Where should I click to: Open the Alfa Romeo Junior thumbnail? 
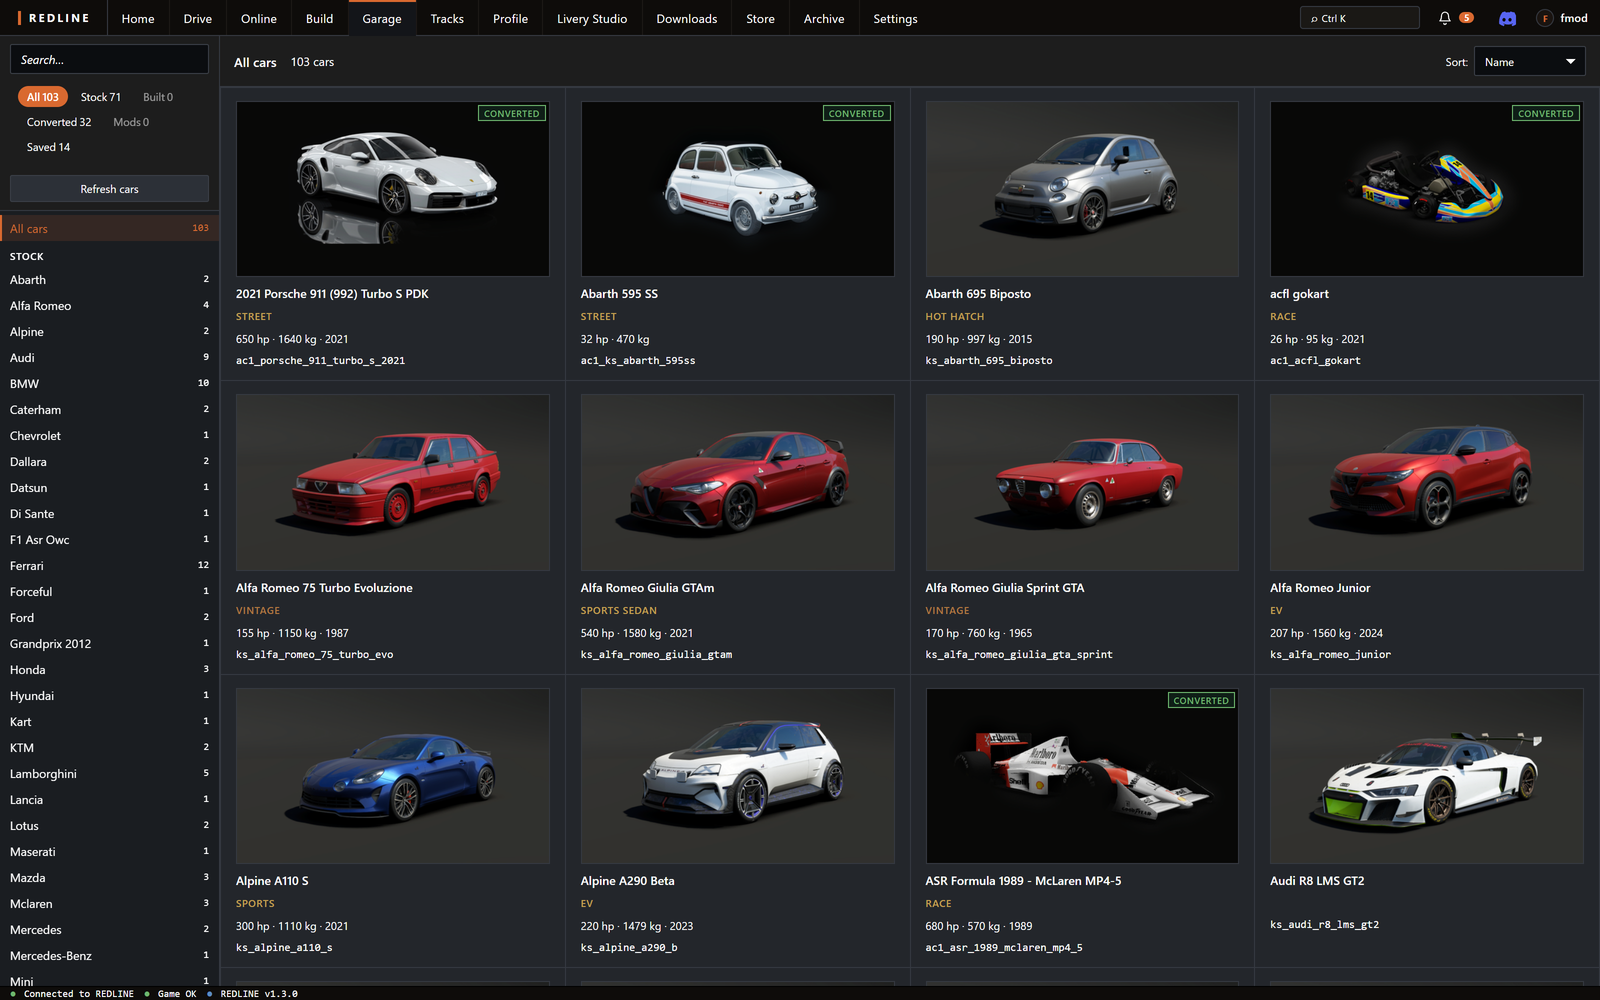1426,482
